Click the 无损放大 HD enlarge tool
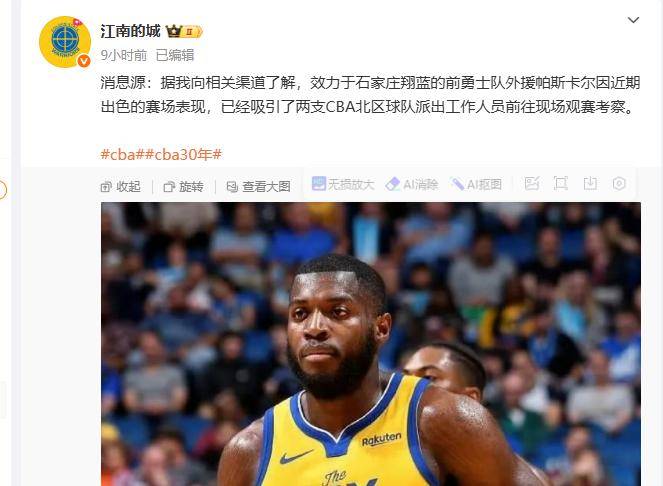The width and height of the screenshot is (663, 486). (343, 184)
